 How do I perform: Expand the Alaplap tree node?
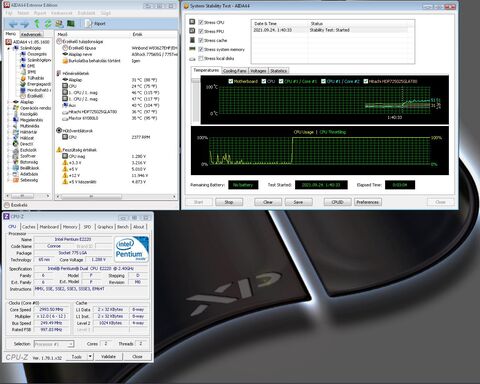pyautogui.click(x=9, y=102)
